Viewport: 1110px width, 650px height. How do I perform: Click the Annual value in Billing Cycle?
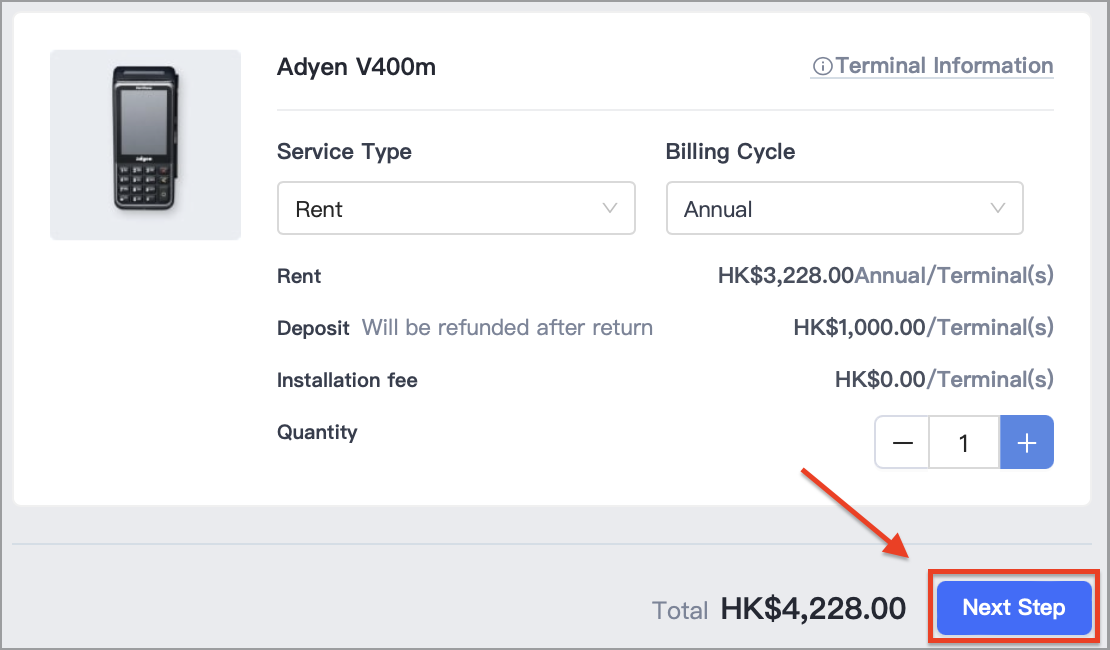pyautogui.click(x=718, y=210)
